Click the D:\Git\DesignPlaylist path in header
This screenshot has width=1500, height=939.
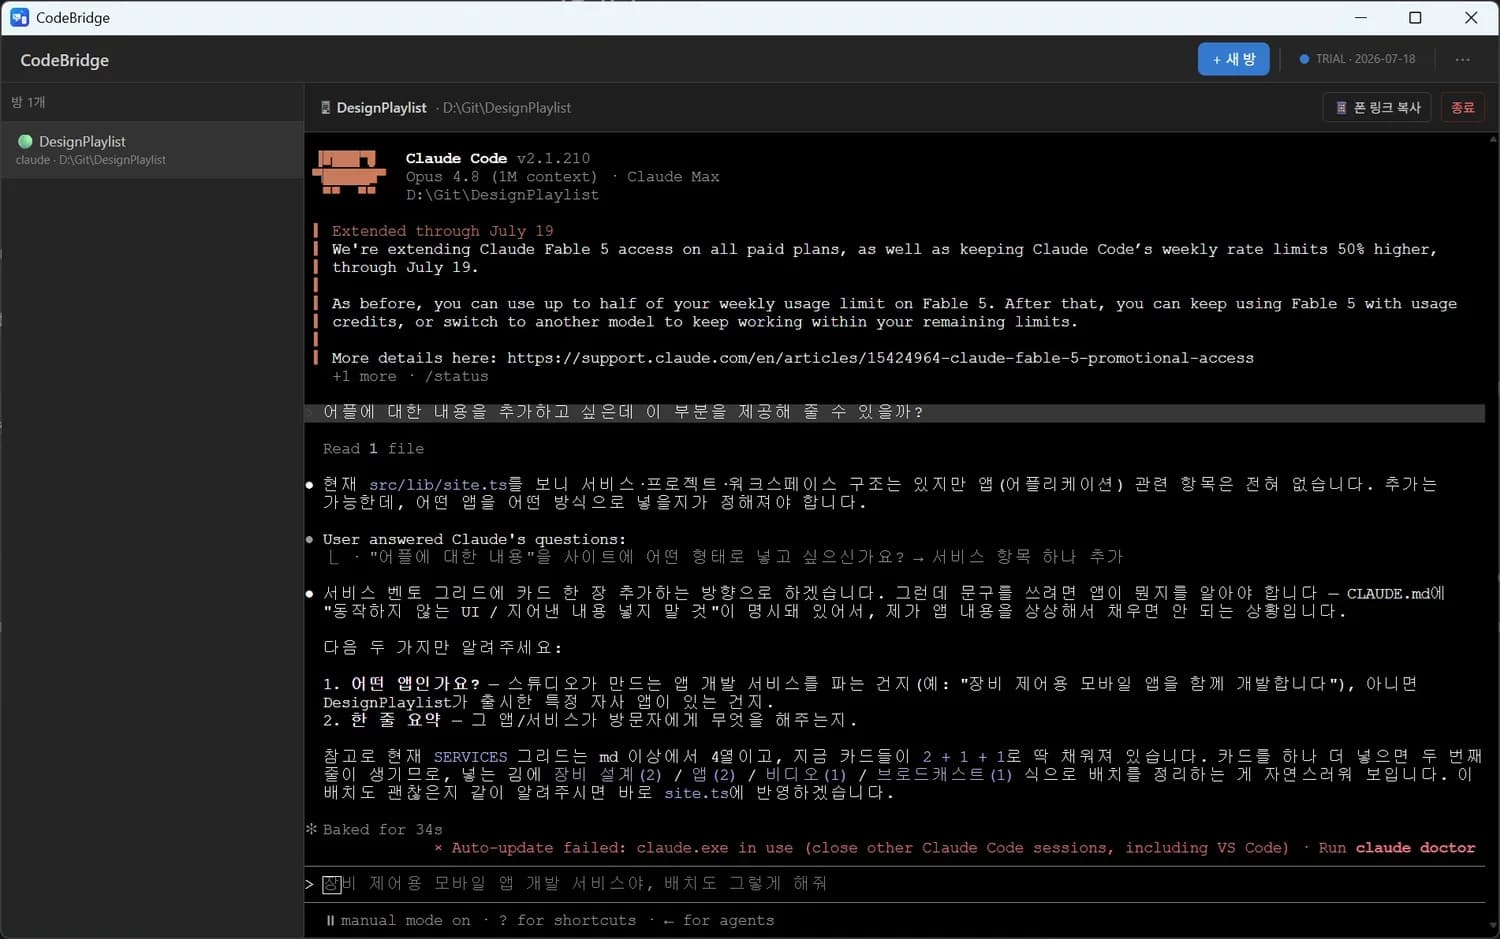[x=507, y=107]
